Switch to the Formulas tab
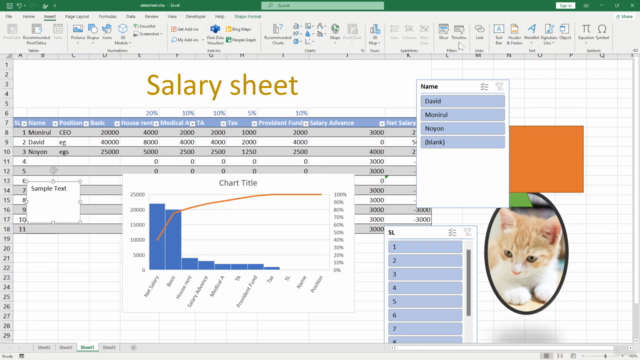Viewport: 640px width, 360px height. [108, 16]
